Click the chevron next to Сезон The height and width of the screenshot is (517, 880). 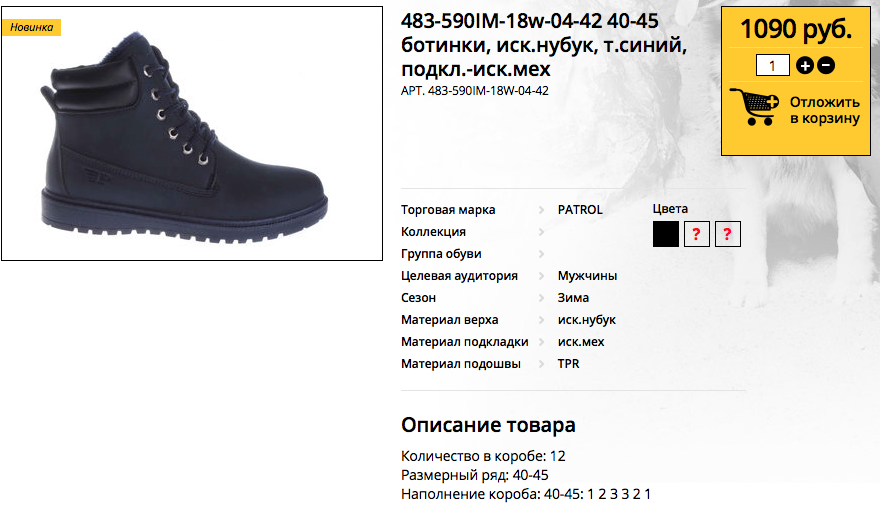click(542, 298)
